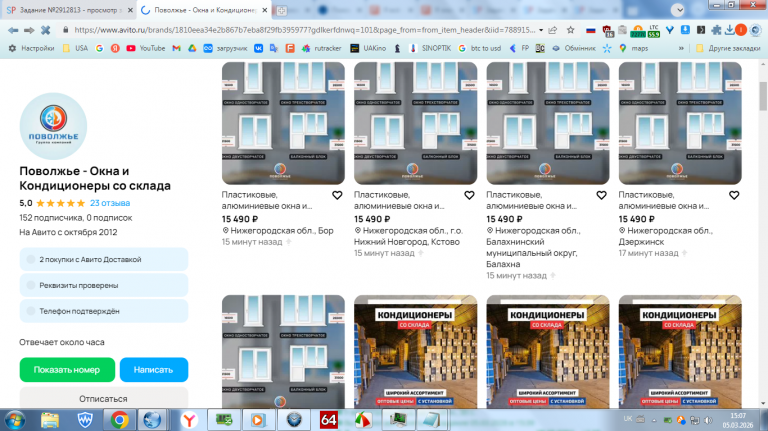Add the Бор listing to favorites with its heart
Image resolution: width=768 pixels, height=431 pixels.
[337, 195]
